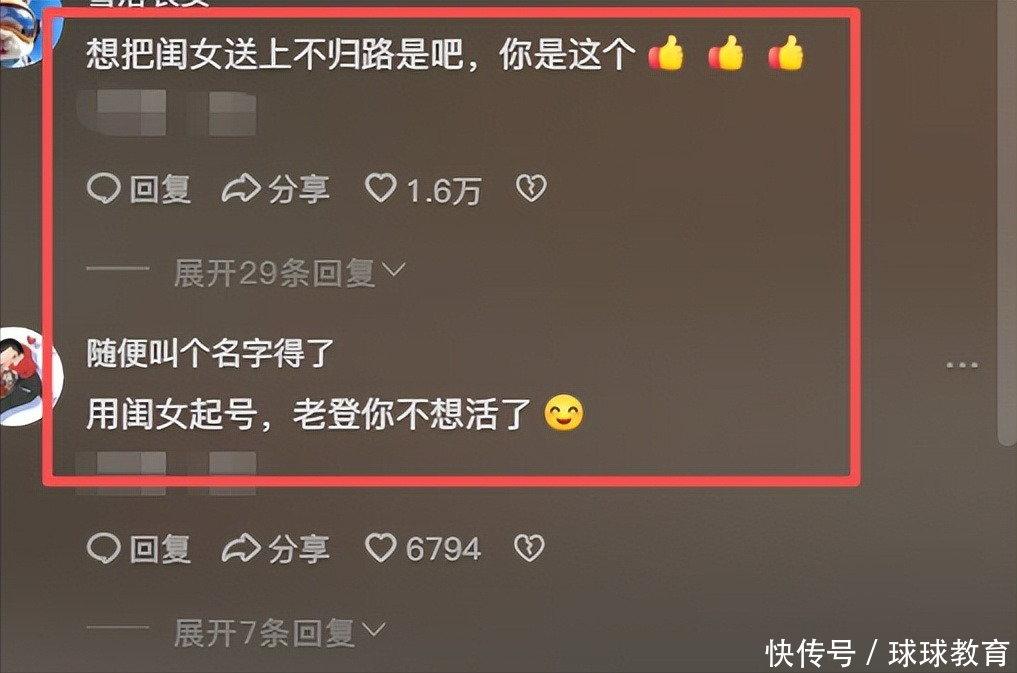Share the second comment via arrow icon
The width and height of the screenshot is (1017, 673).
pyautogui.click(x=241, y=548)
